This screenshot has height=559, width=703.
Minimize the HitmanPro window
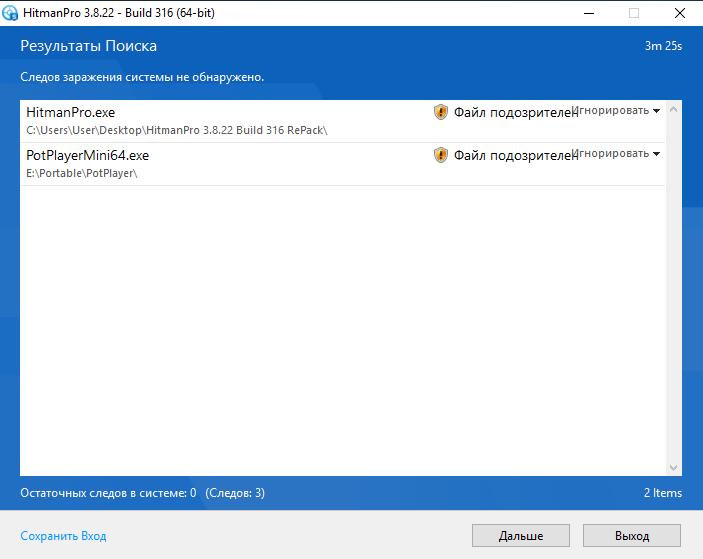point(589,13)
